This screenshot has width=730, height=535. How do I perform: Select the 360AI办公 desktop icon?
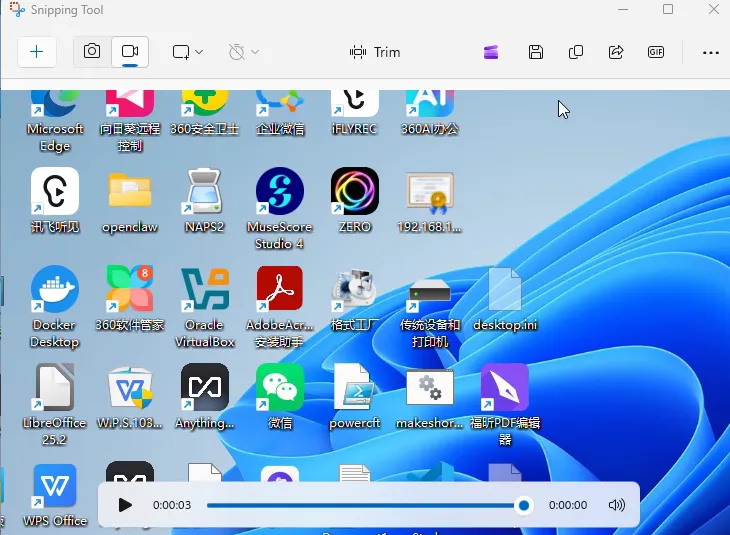coord(430,113)
